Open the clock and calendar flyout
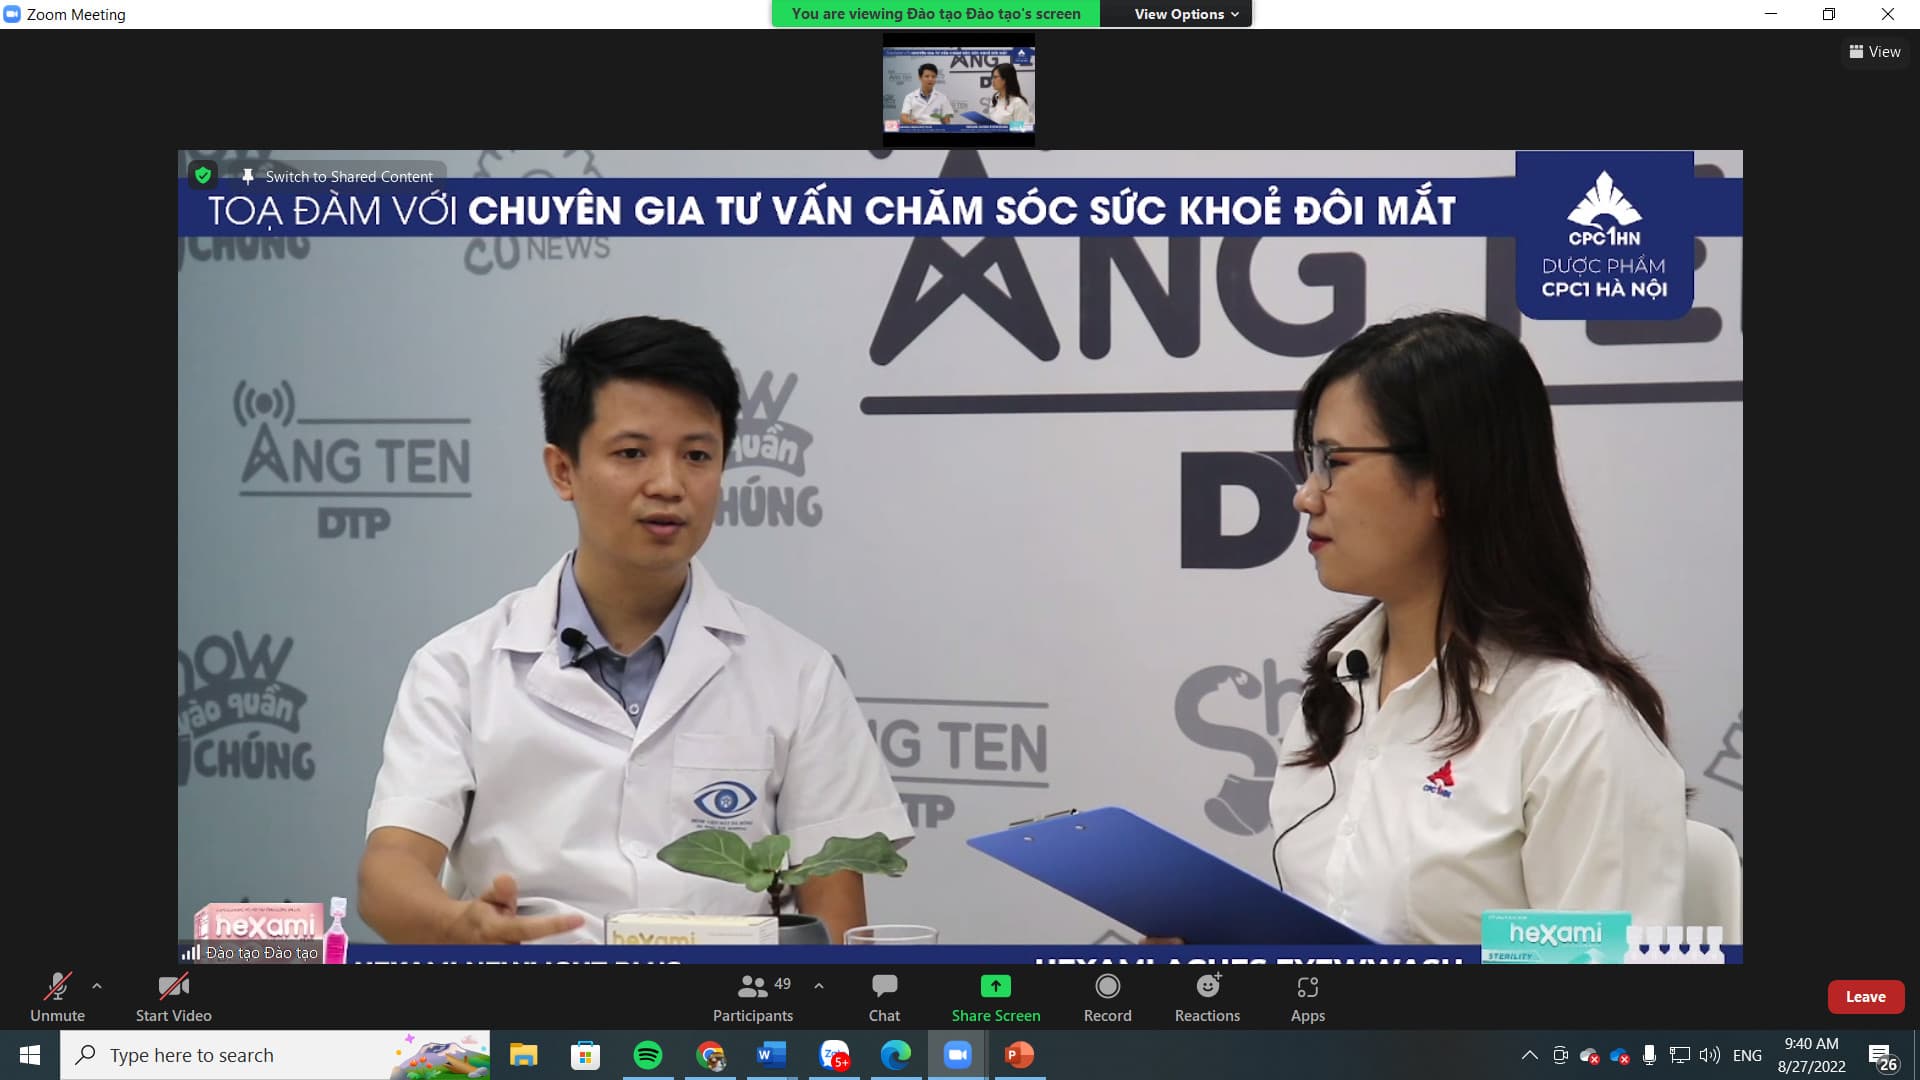Image resolution: width=1920 pixels, height=1080 pixels. pos(1811,1055)
